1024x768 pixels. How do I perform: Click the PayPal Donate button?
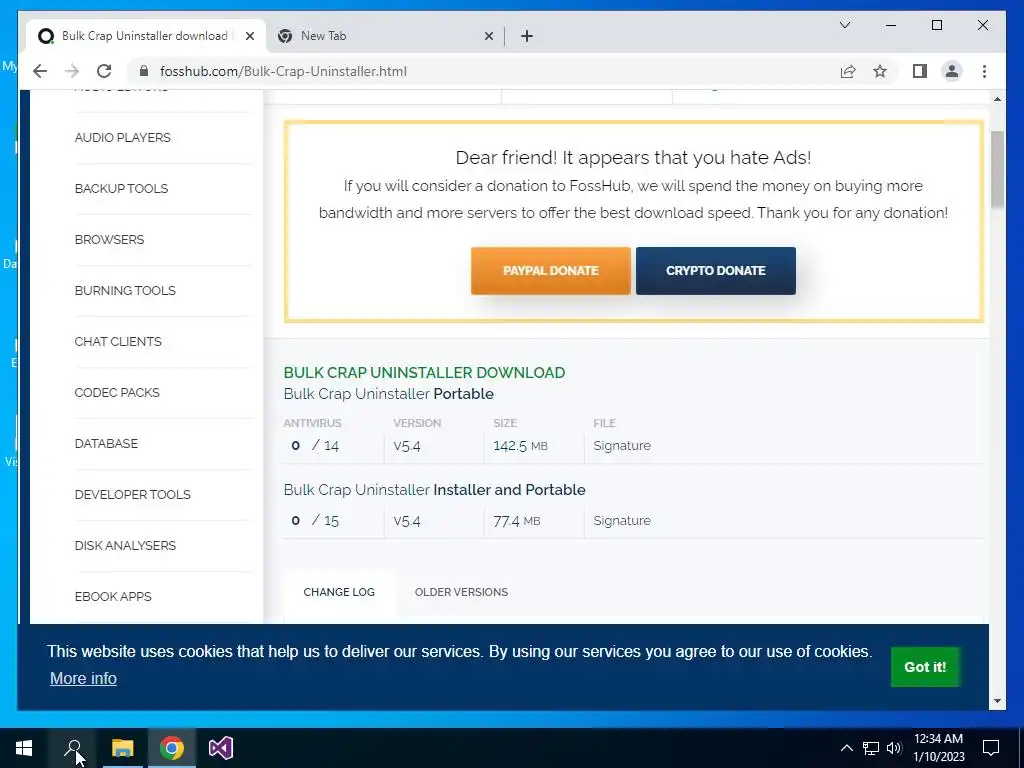tap(551, 270)
